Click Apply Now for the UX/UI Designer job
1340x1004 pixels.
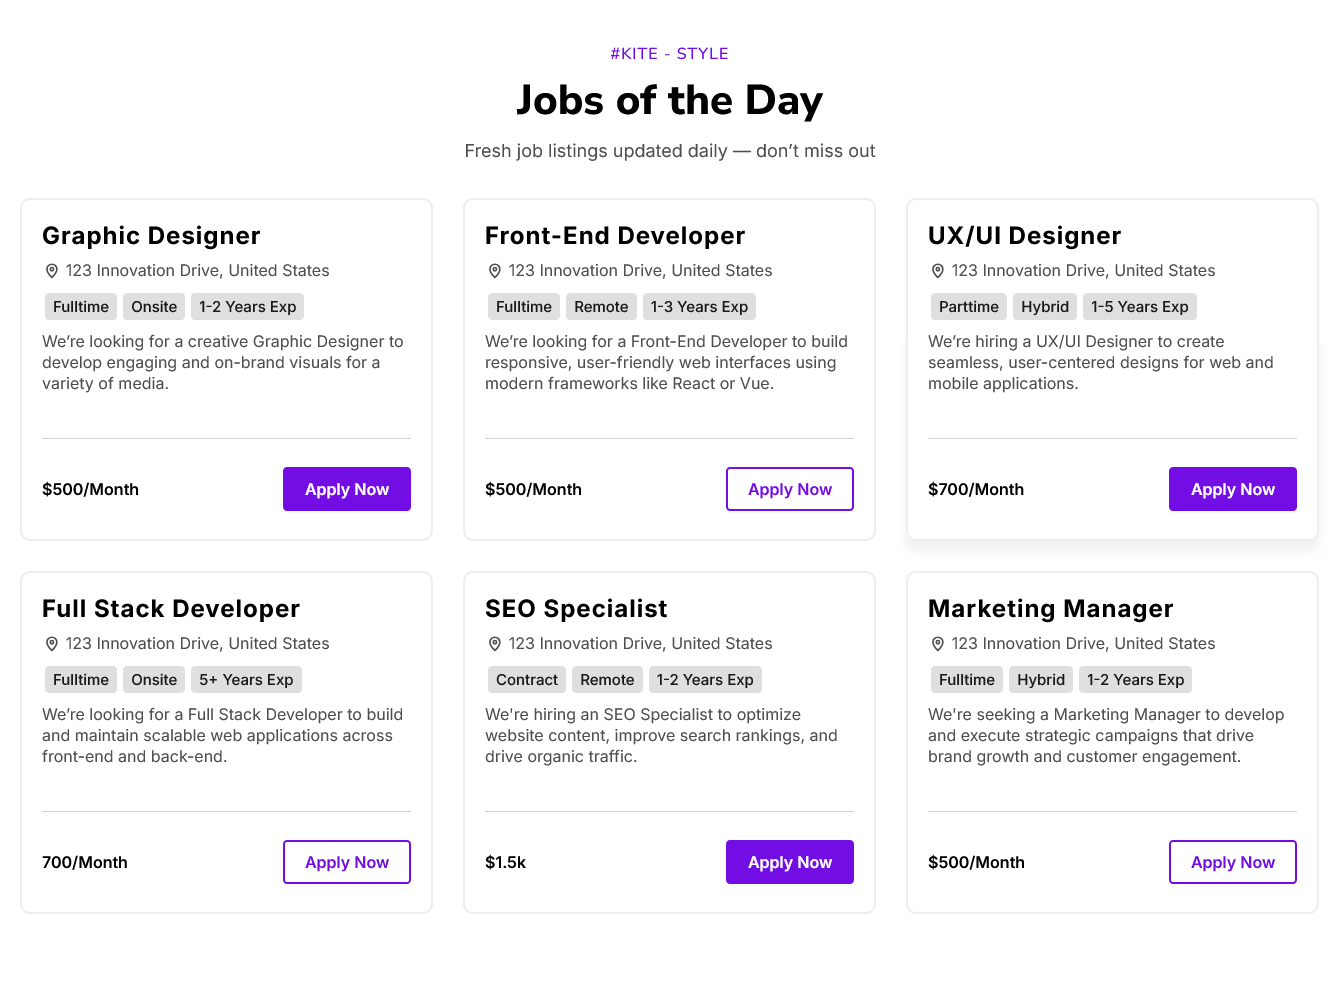point(1232,489)
